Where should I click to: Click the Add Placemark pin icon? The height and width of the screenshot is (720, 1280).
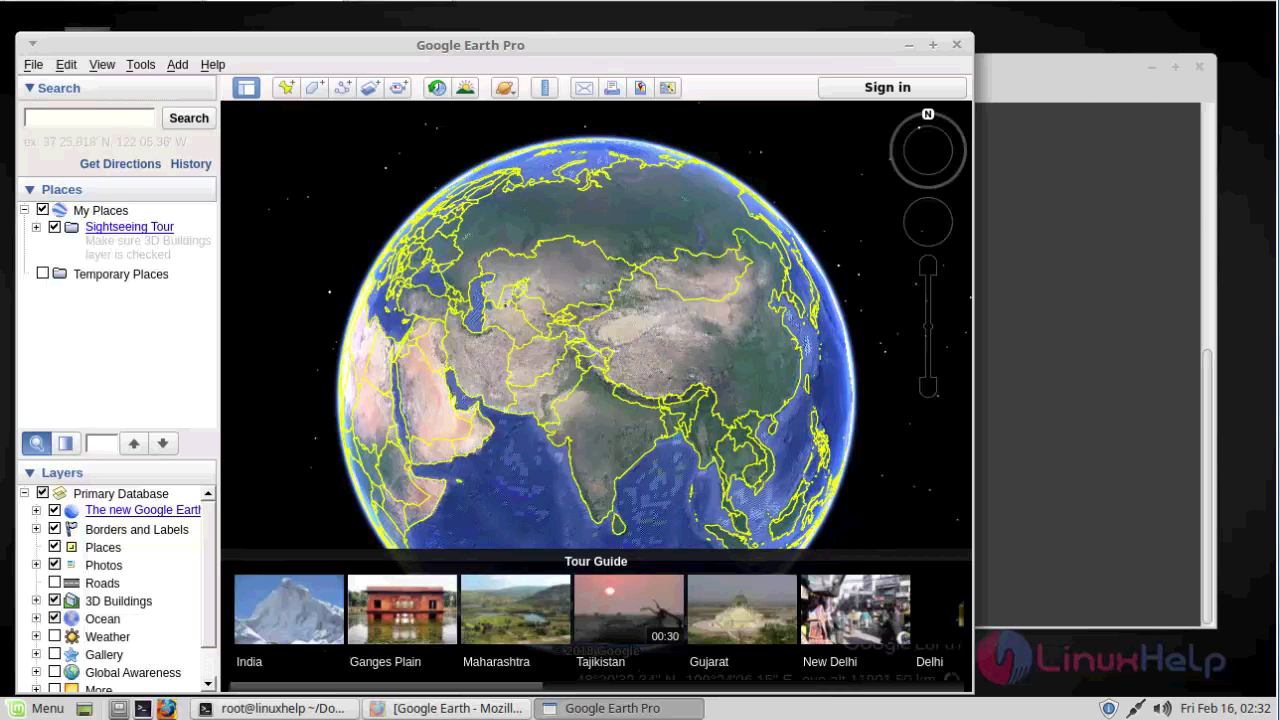pos(286,88)
